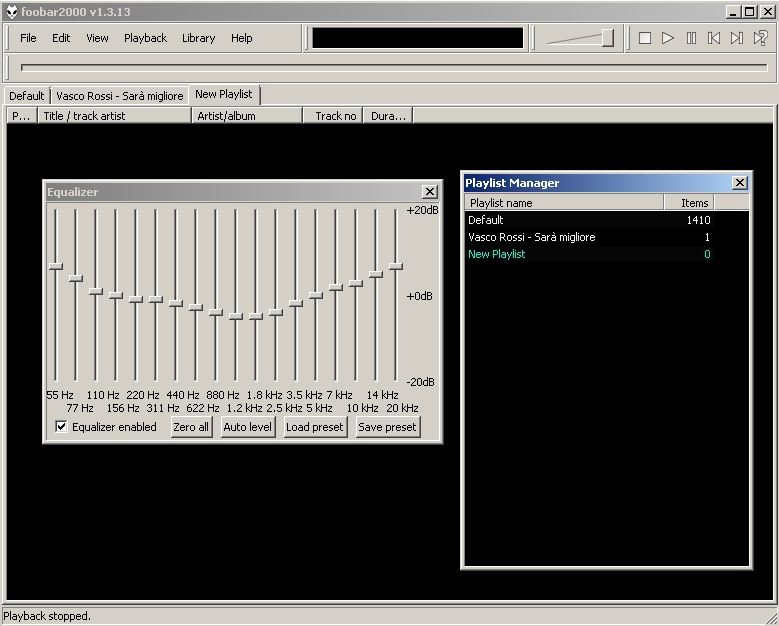Maximize the foobar2000 window
This screenshot has width=779, height=626.
click(x=750, y=11)
